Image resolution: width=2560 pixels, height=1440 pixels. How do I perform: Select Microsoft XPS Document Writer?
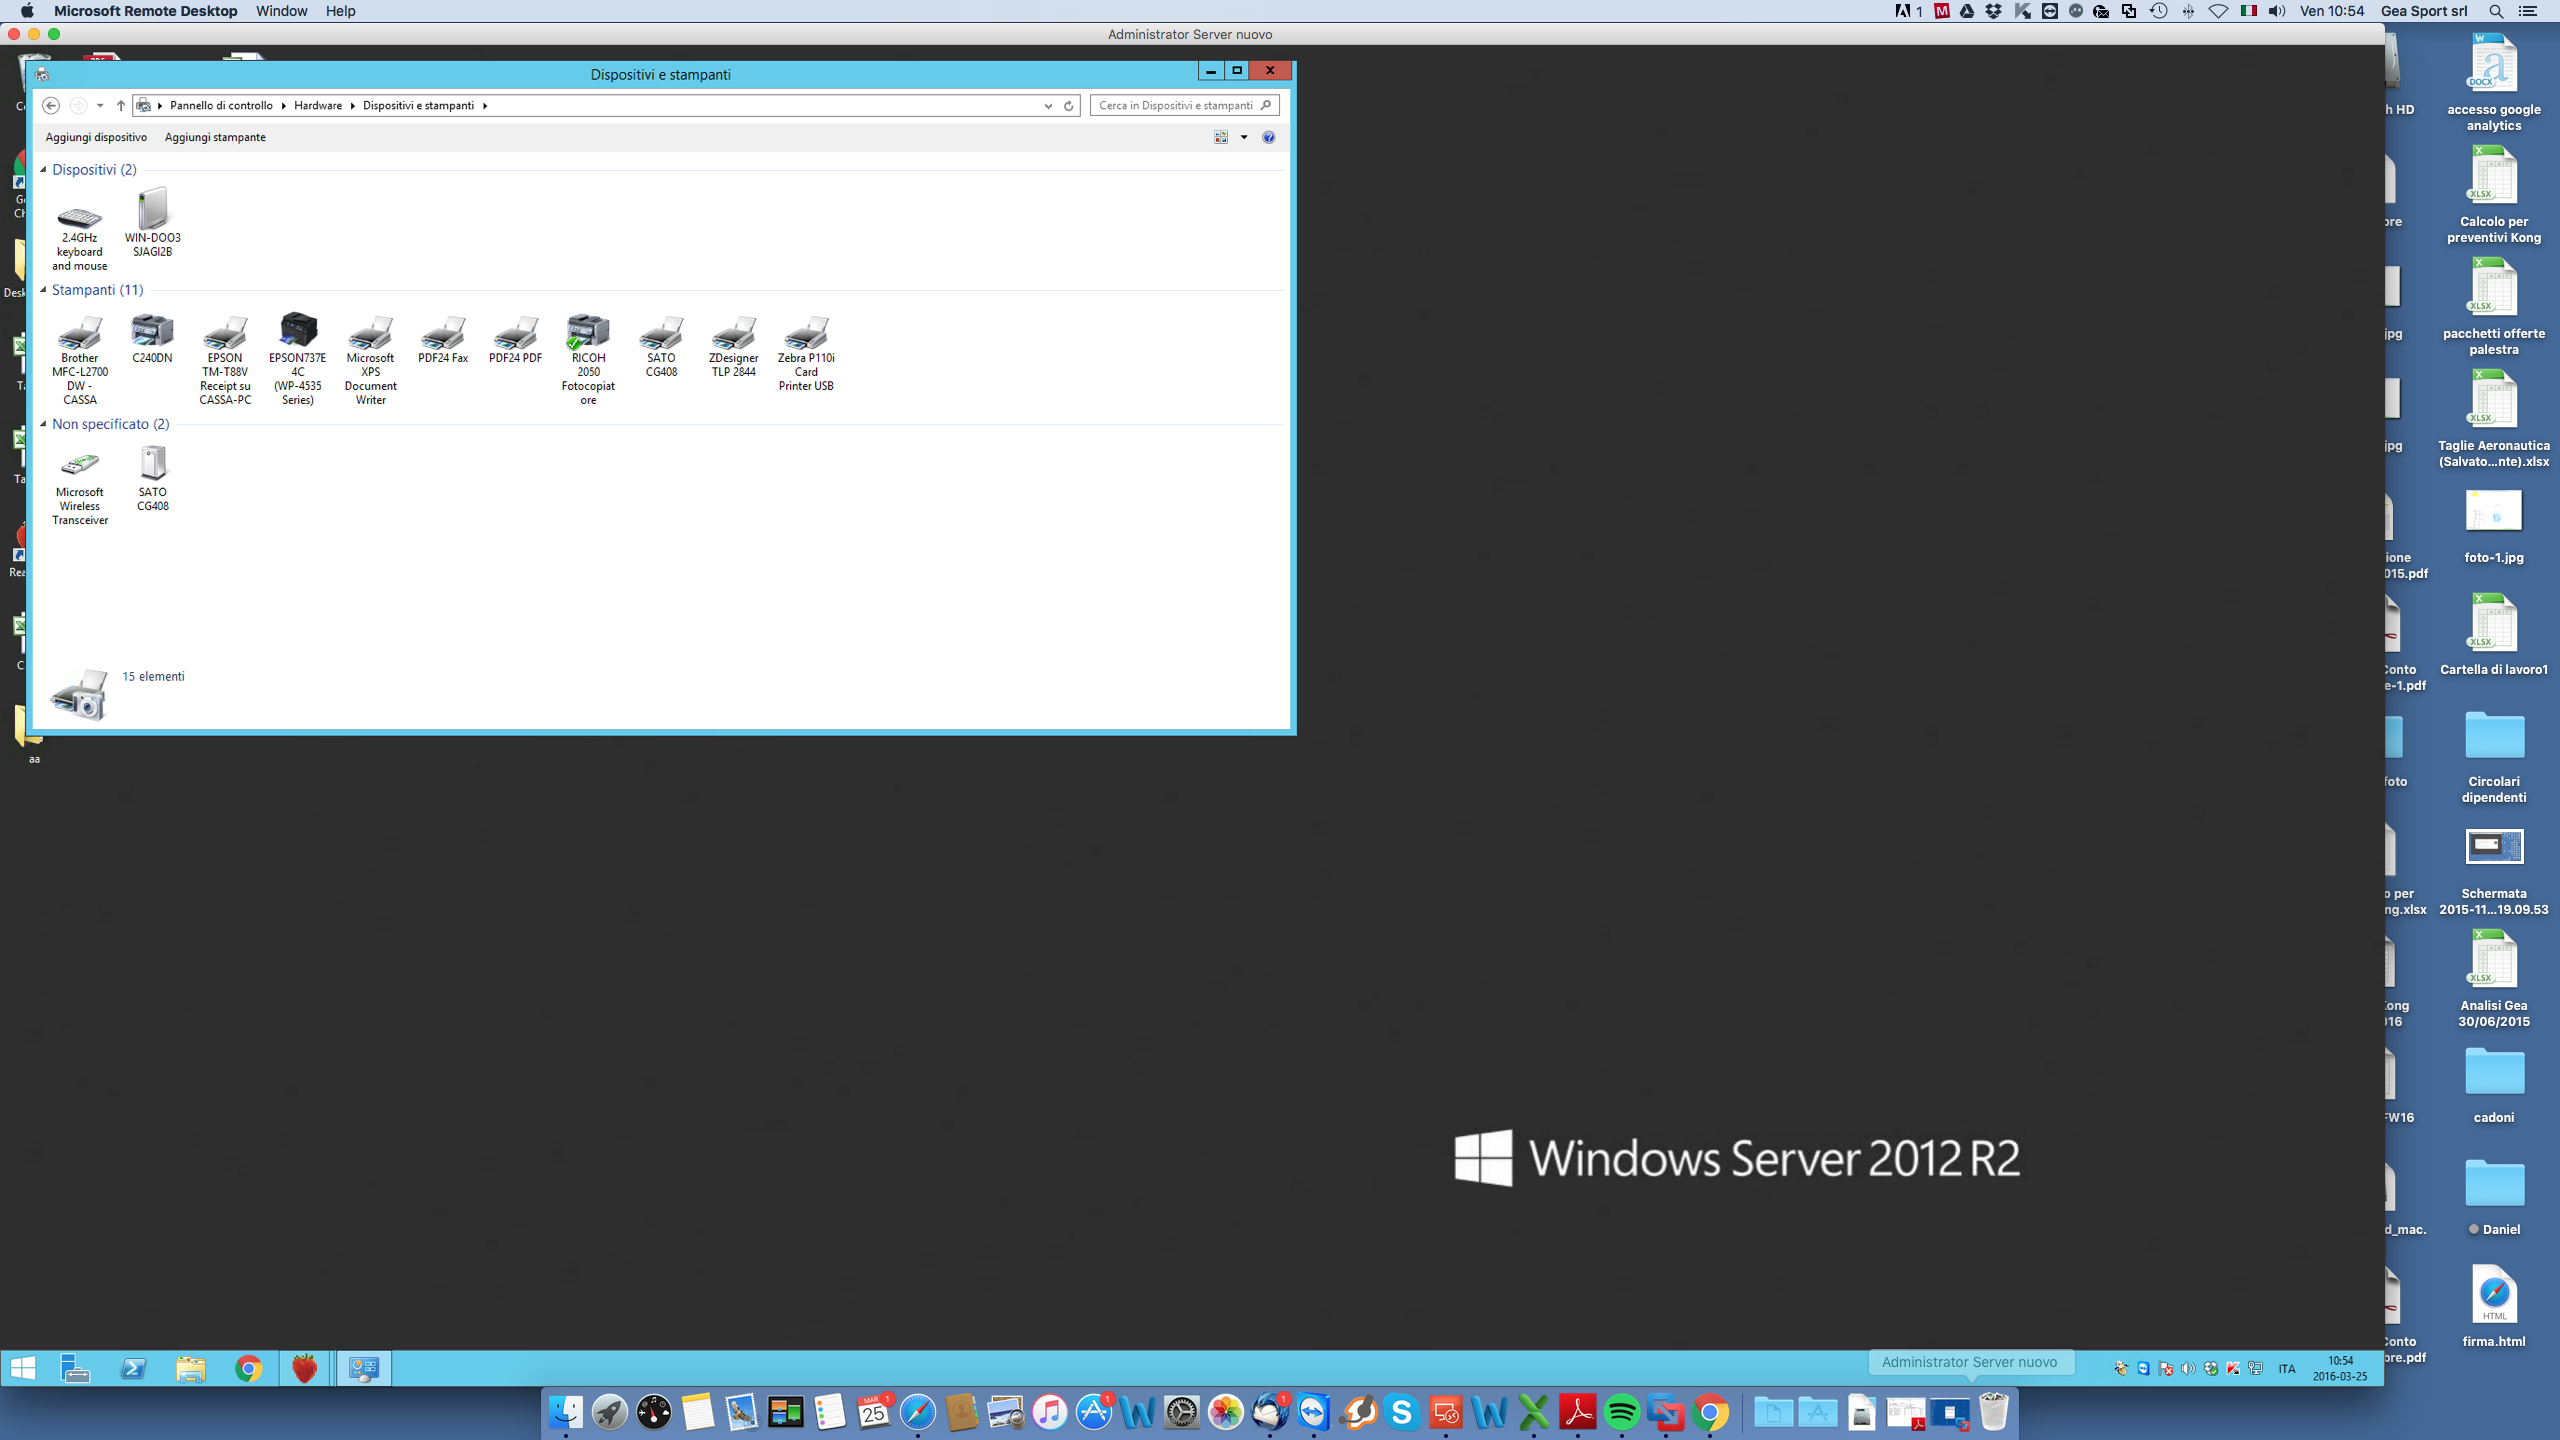coord(370,358)
